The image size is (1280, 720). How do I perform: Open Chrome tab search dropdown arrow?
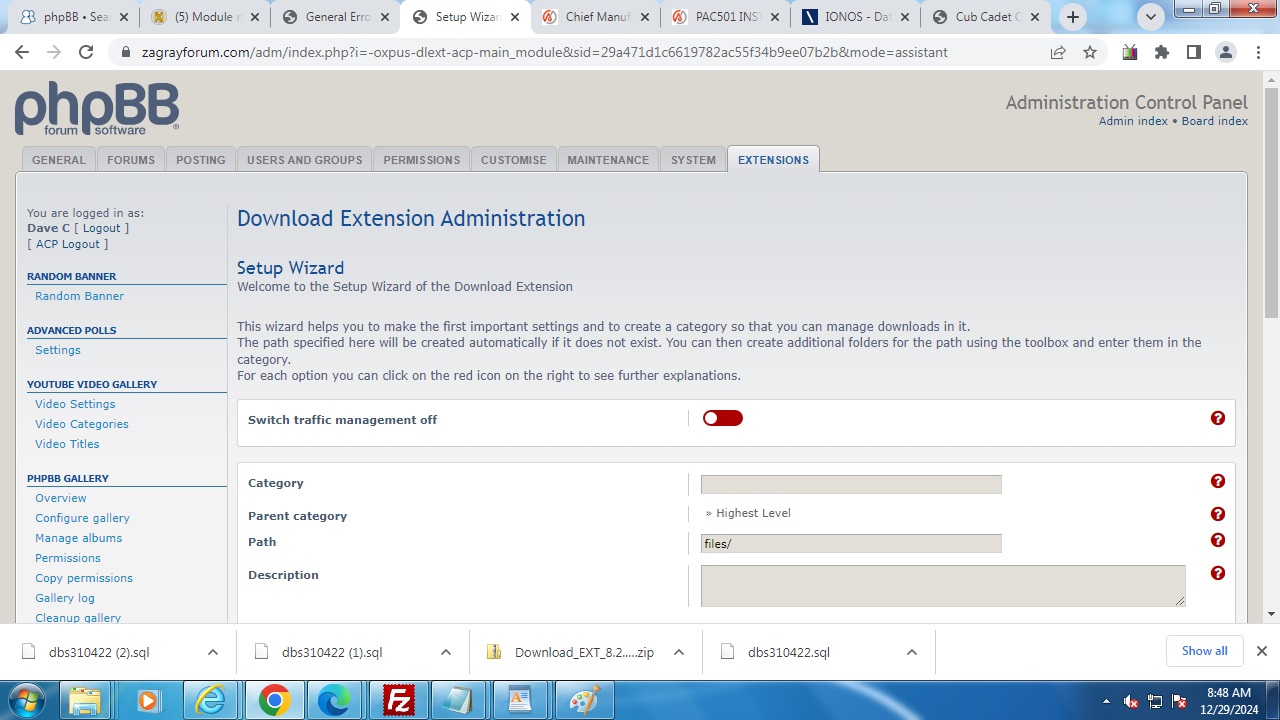1151,17
